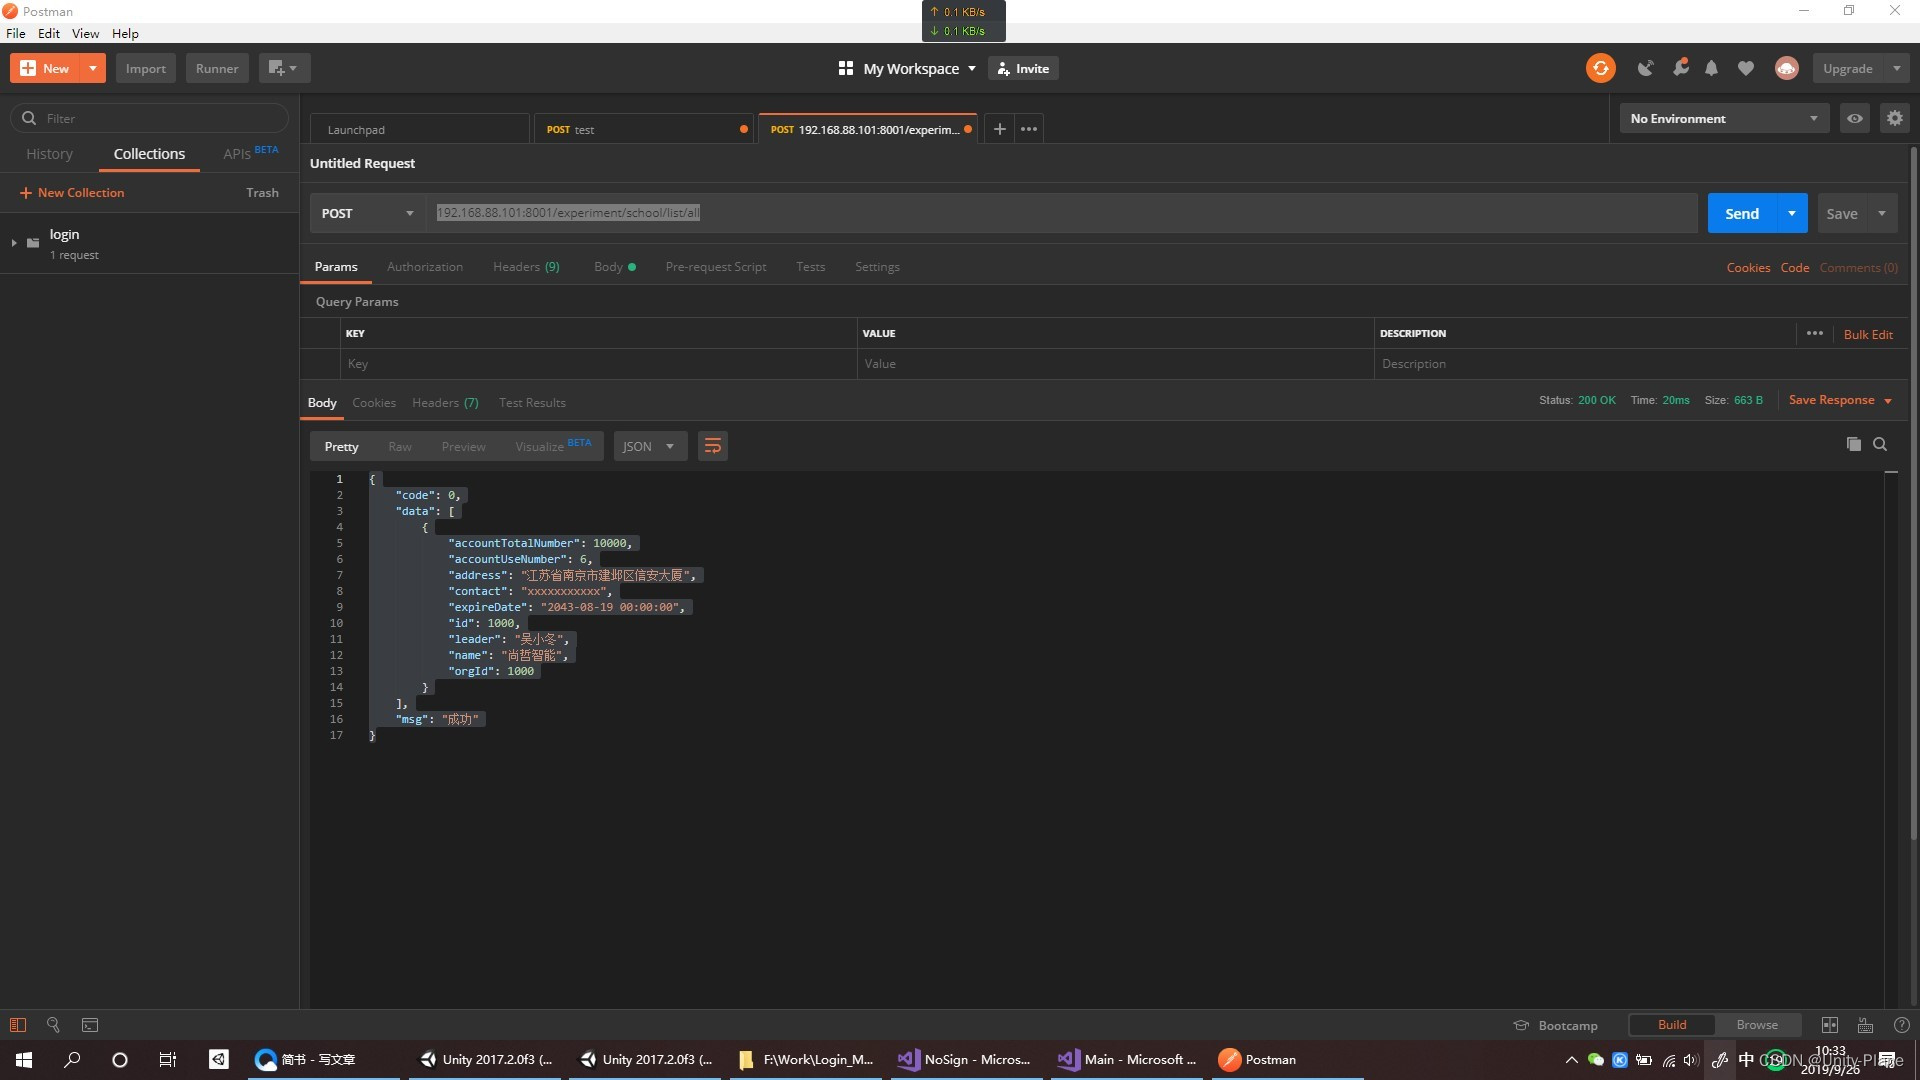Add a new request tab

point(999,129)
